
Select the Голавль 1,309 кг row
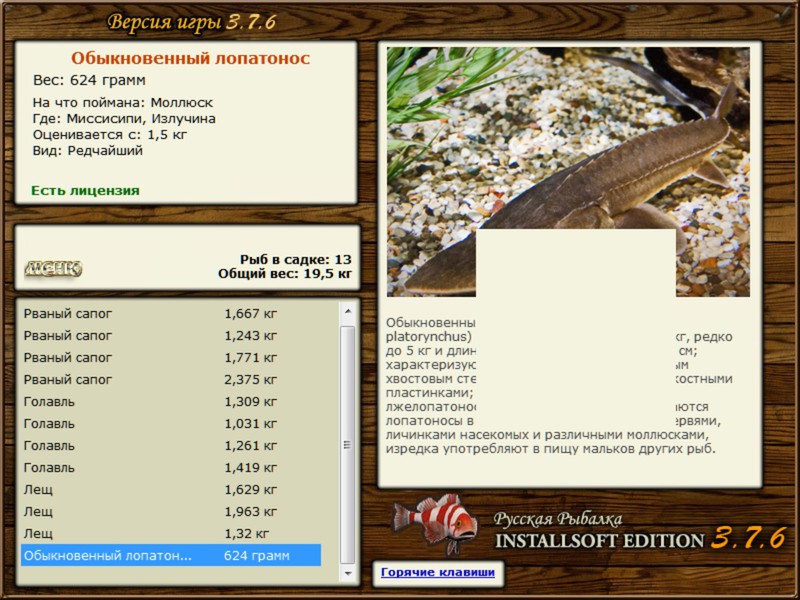coord(171,402)
